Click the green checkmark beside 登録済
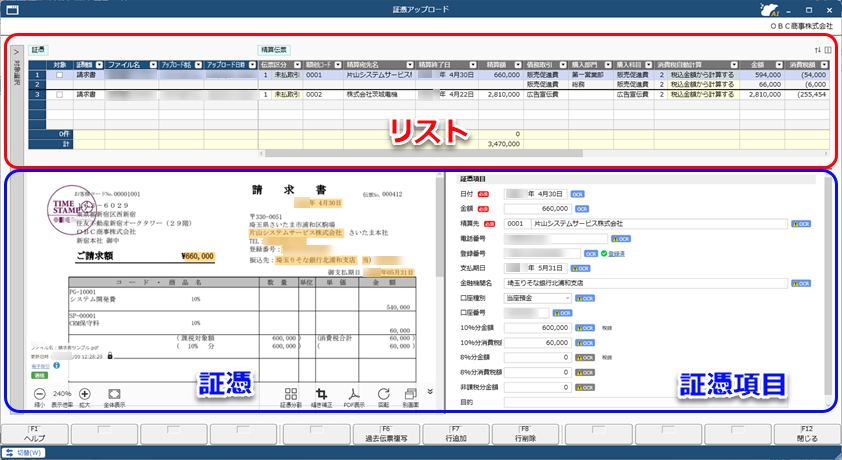The height and width of the screenshot is (460, 842). pyautogui.click(x=604, y=253)
